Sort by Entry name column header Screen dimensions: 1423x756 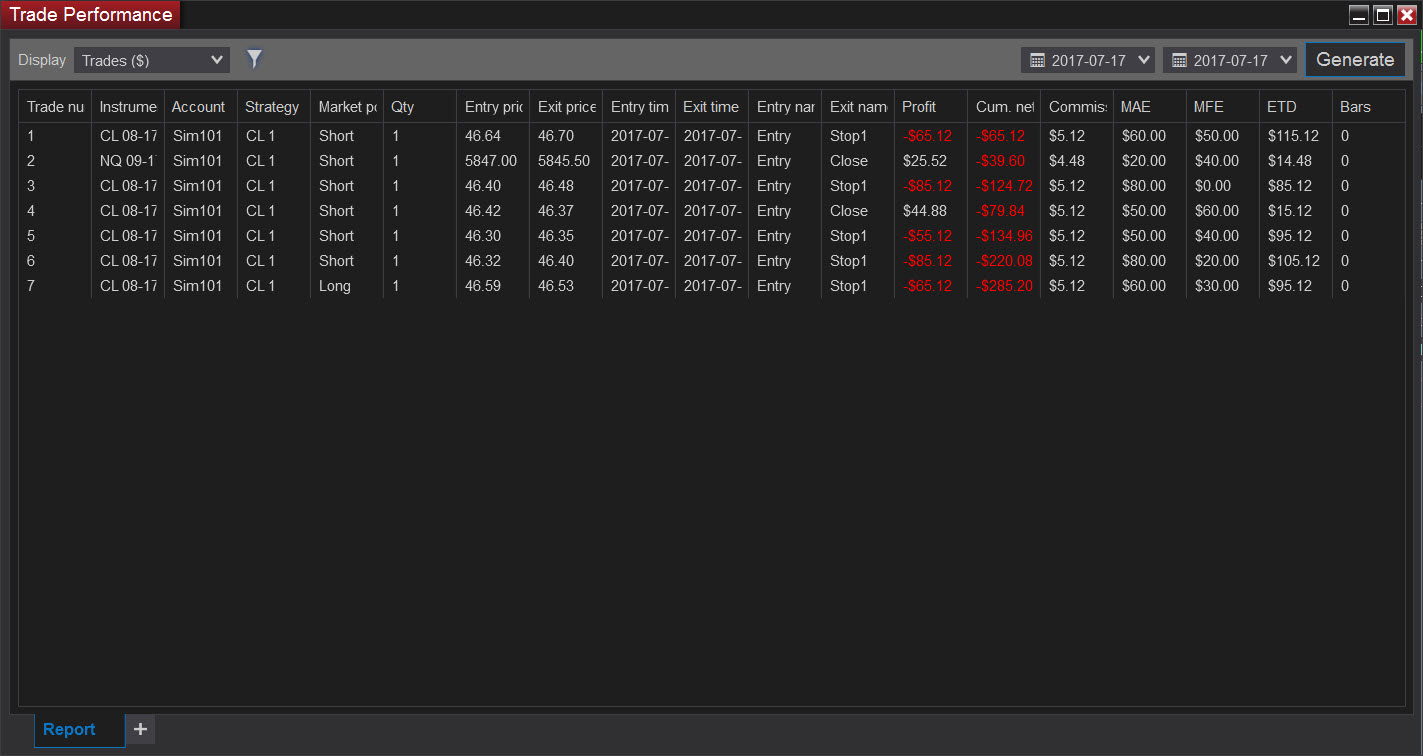785,107
